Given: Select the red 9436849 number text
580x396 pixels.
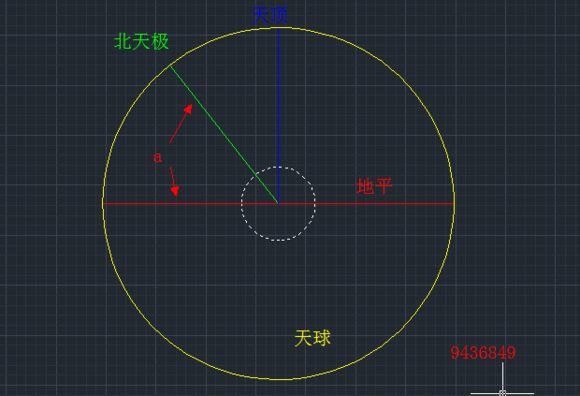Looking at the screenshot, I should [483, 353].
